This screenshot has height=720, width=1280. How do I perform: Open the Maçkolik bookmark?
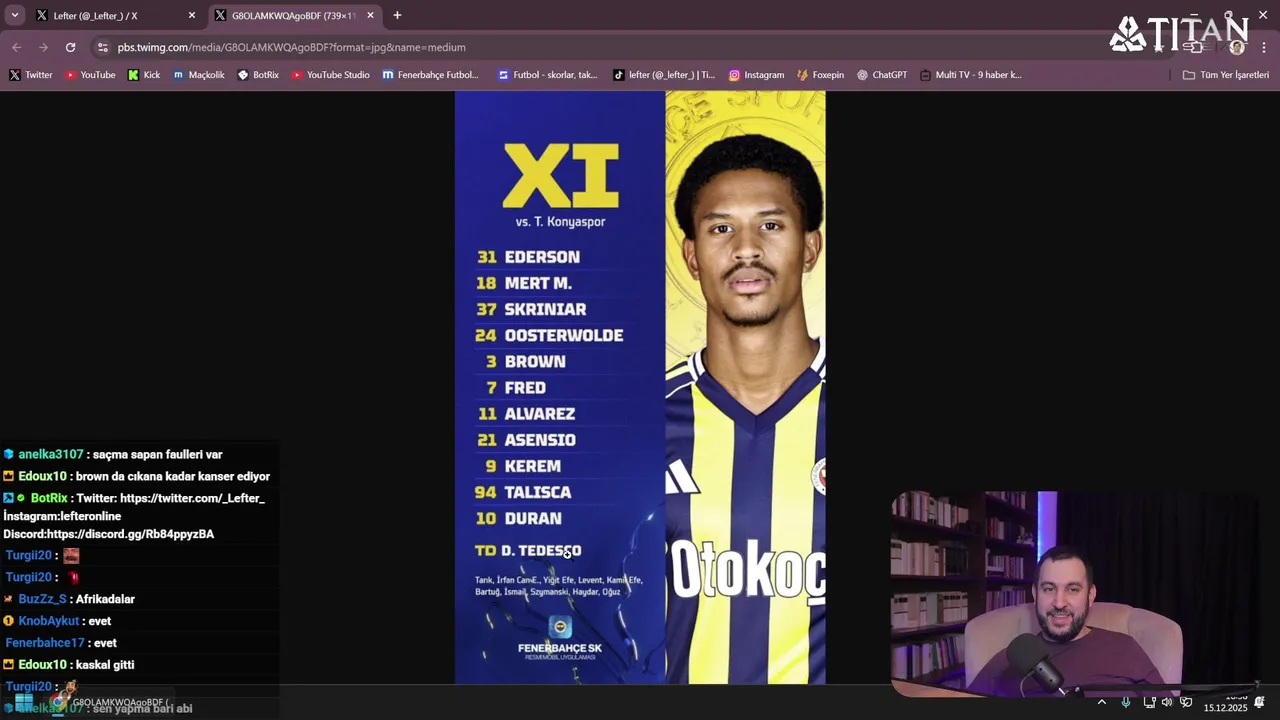[198, 75]
